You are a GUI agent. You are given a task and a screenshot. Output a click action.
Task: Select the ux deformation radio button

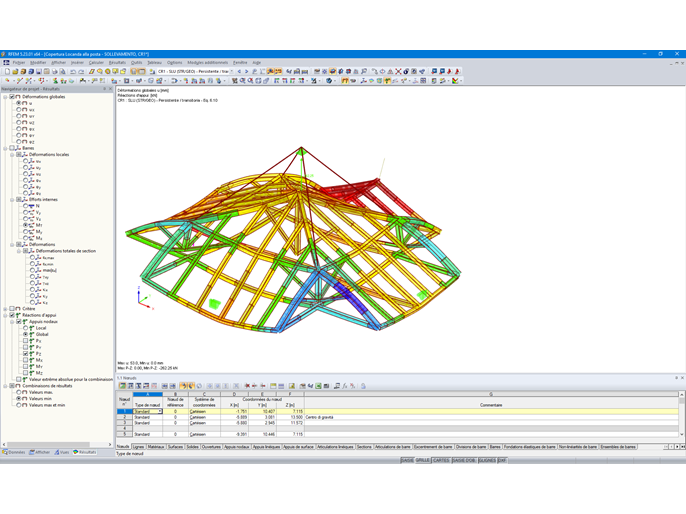[x=19, y=110]
